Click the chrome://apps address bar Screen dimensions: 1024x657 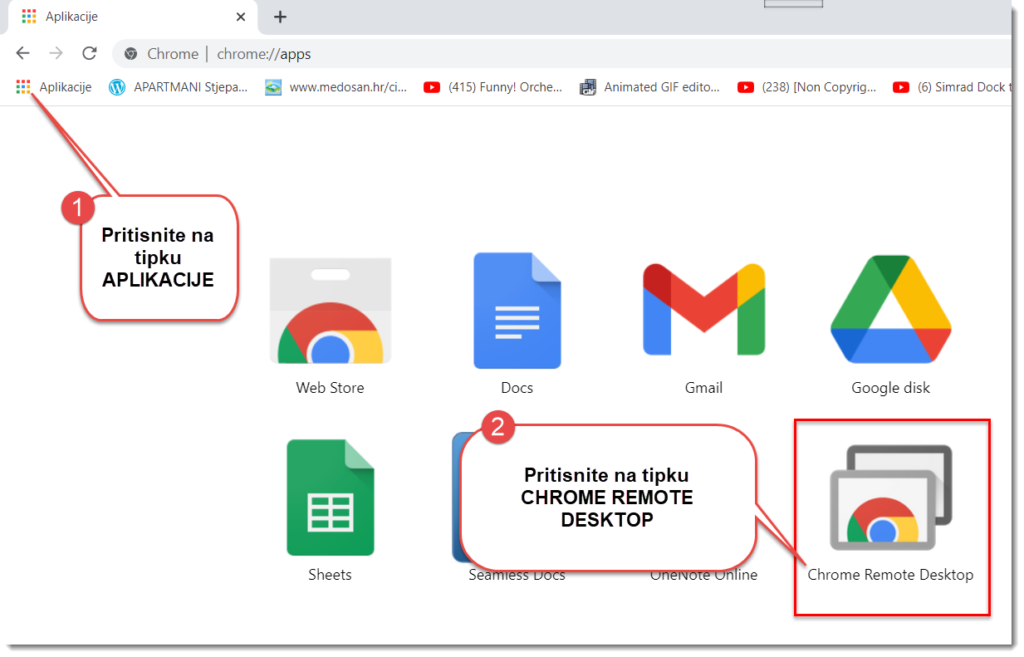(x=500, y=54)
